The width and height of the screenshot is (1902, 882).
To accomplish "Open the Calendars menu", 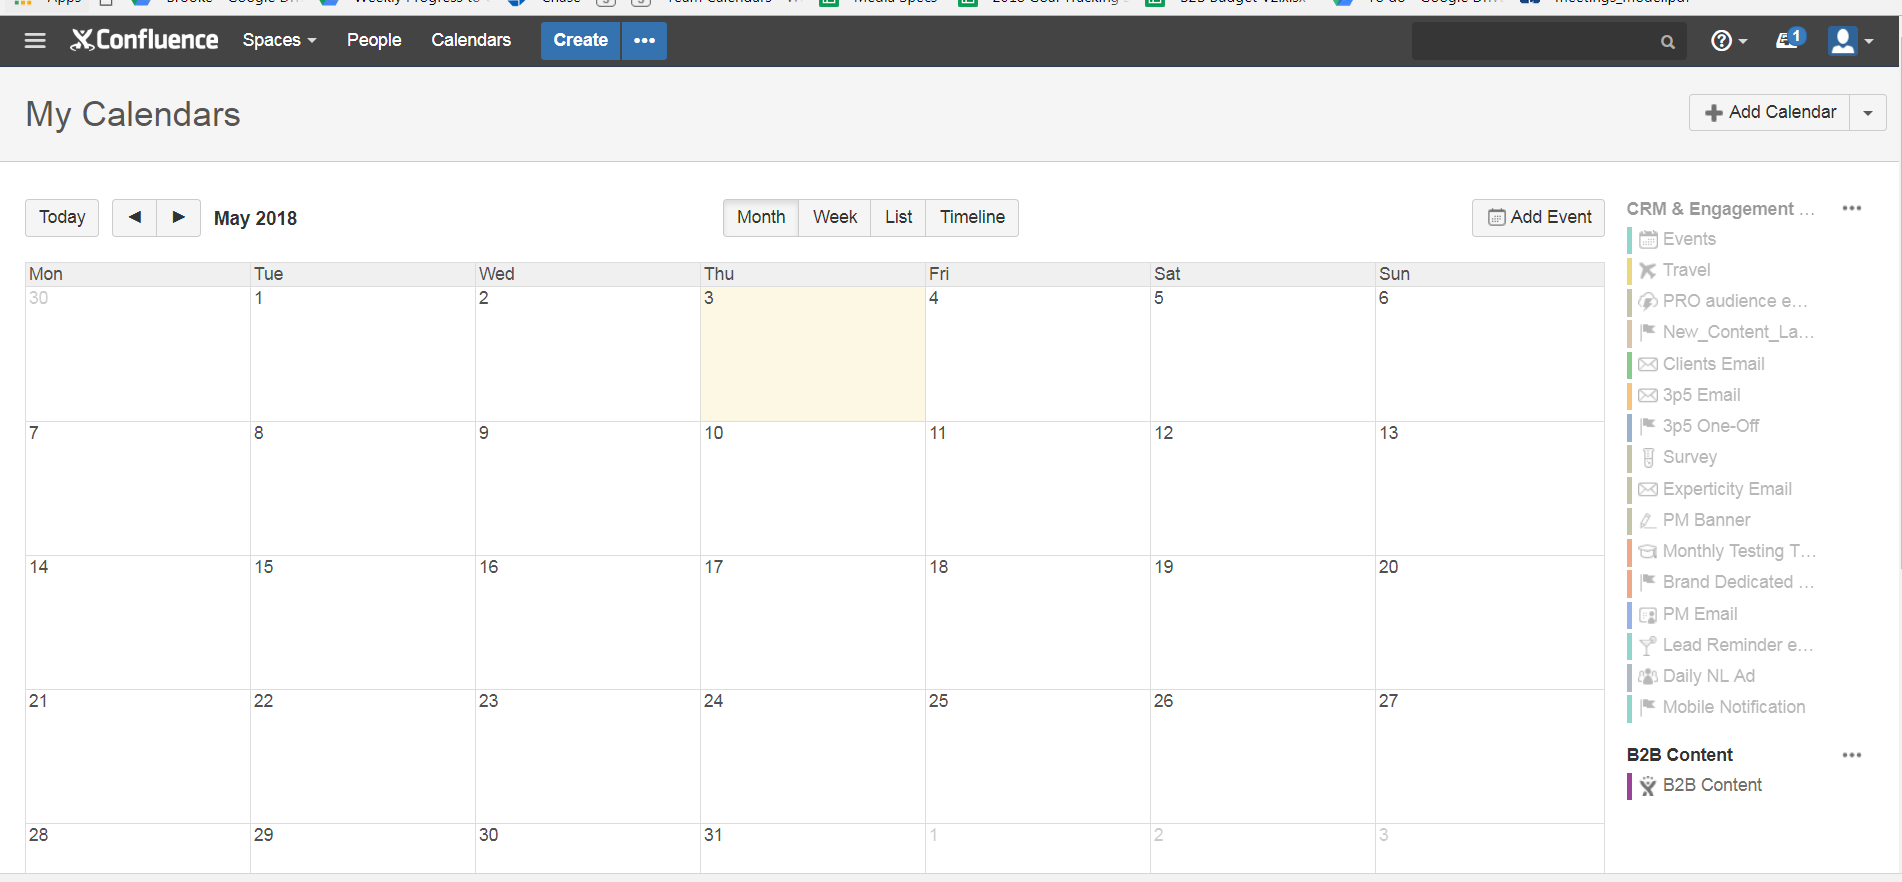I will pyautogui.click(x=471, y=40).
